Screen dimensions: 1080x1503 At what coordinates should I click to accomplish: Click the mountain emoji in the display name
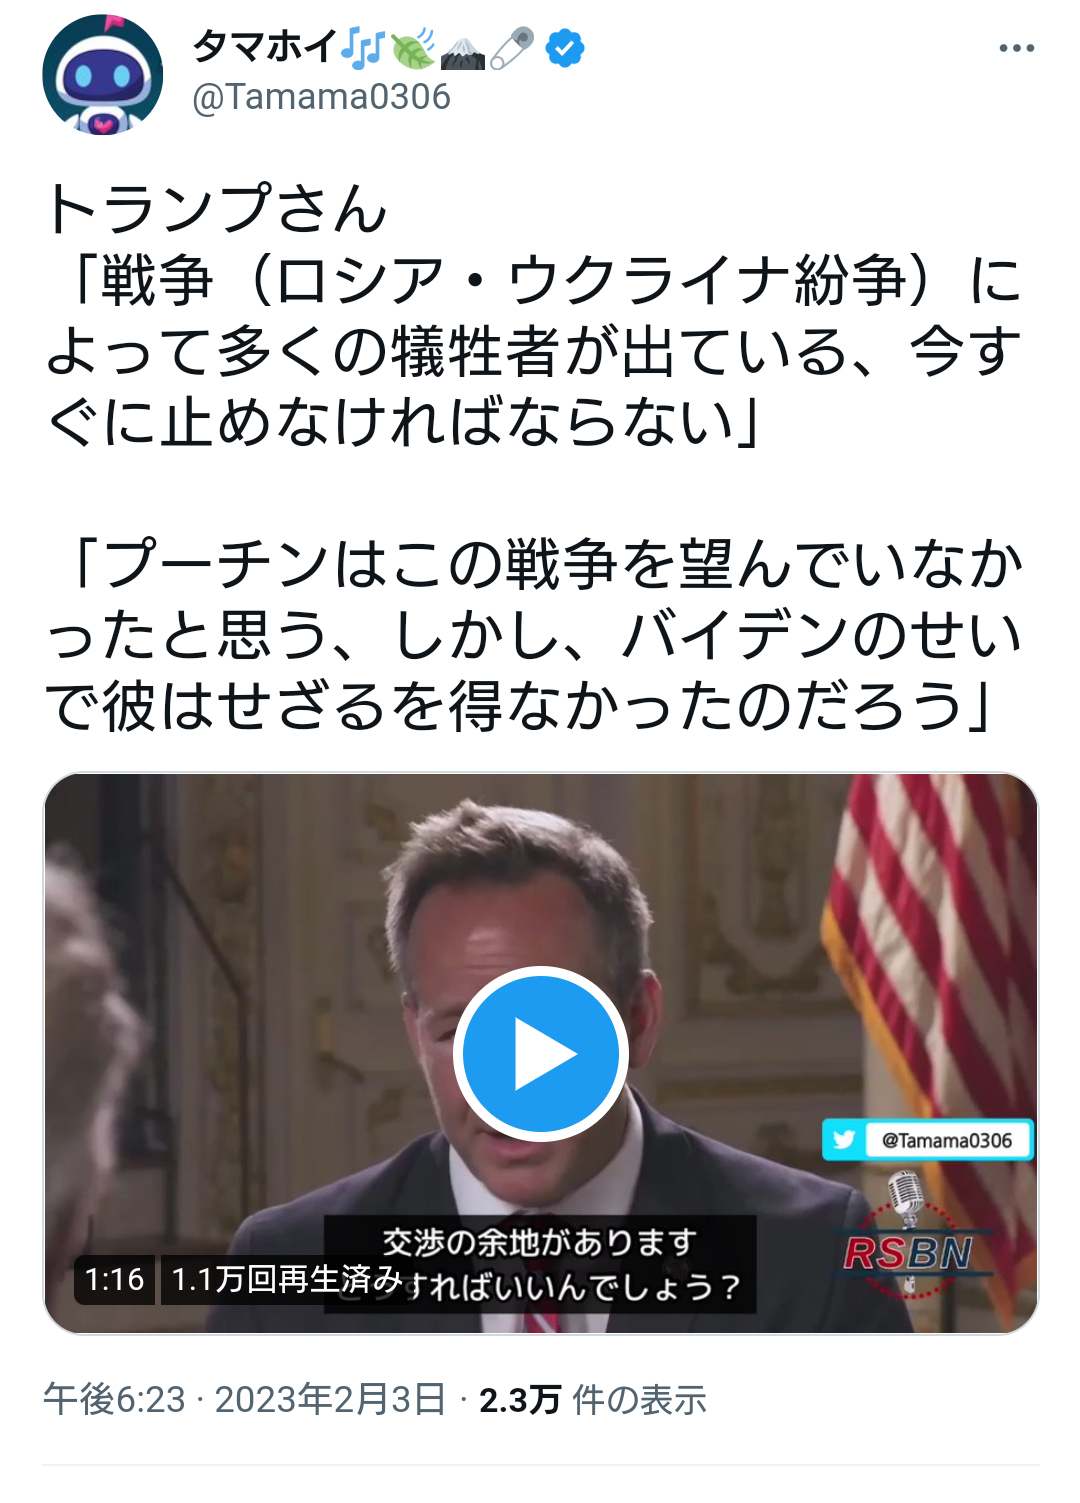click(x=462, y=48)
